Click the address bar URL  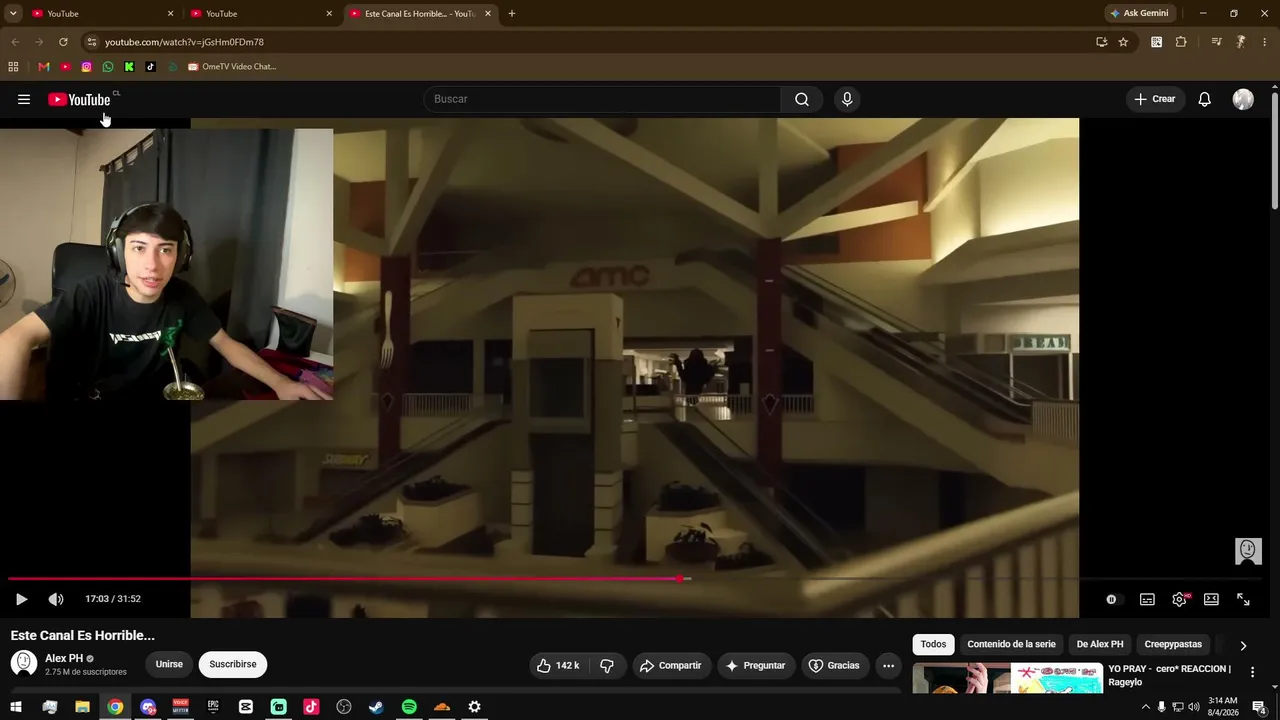(184, 42)
